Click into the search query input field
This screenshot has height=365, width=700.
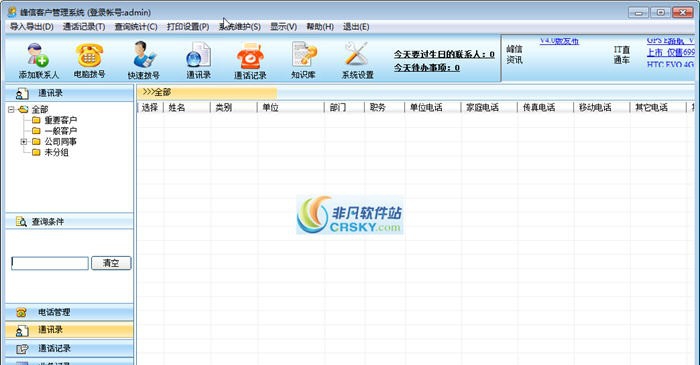click(50, 263)
